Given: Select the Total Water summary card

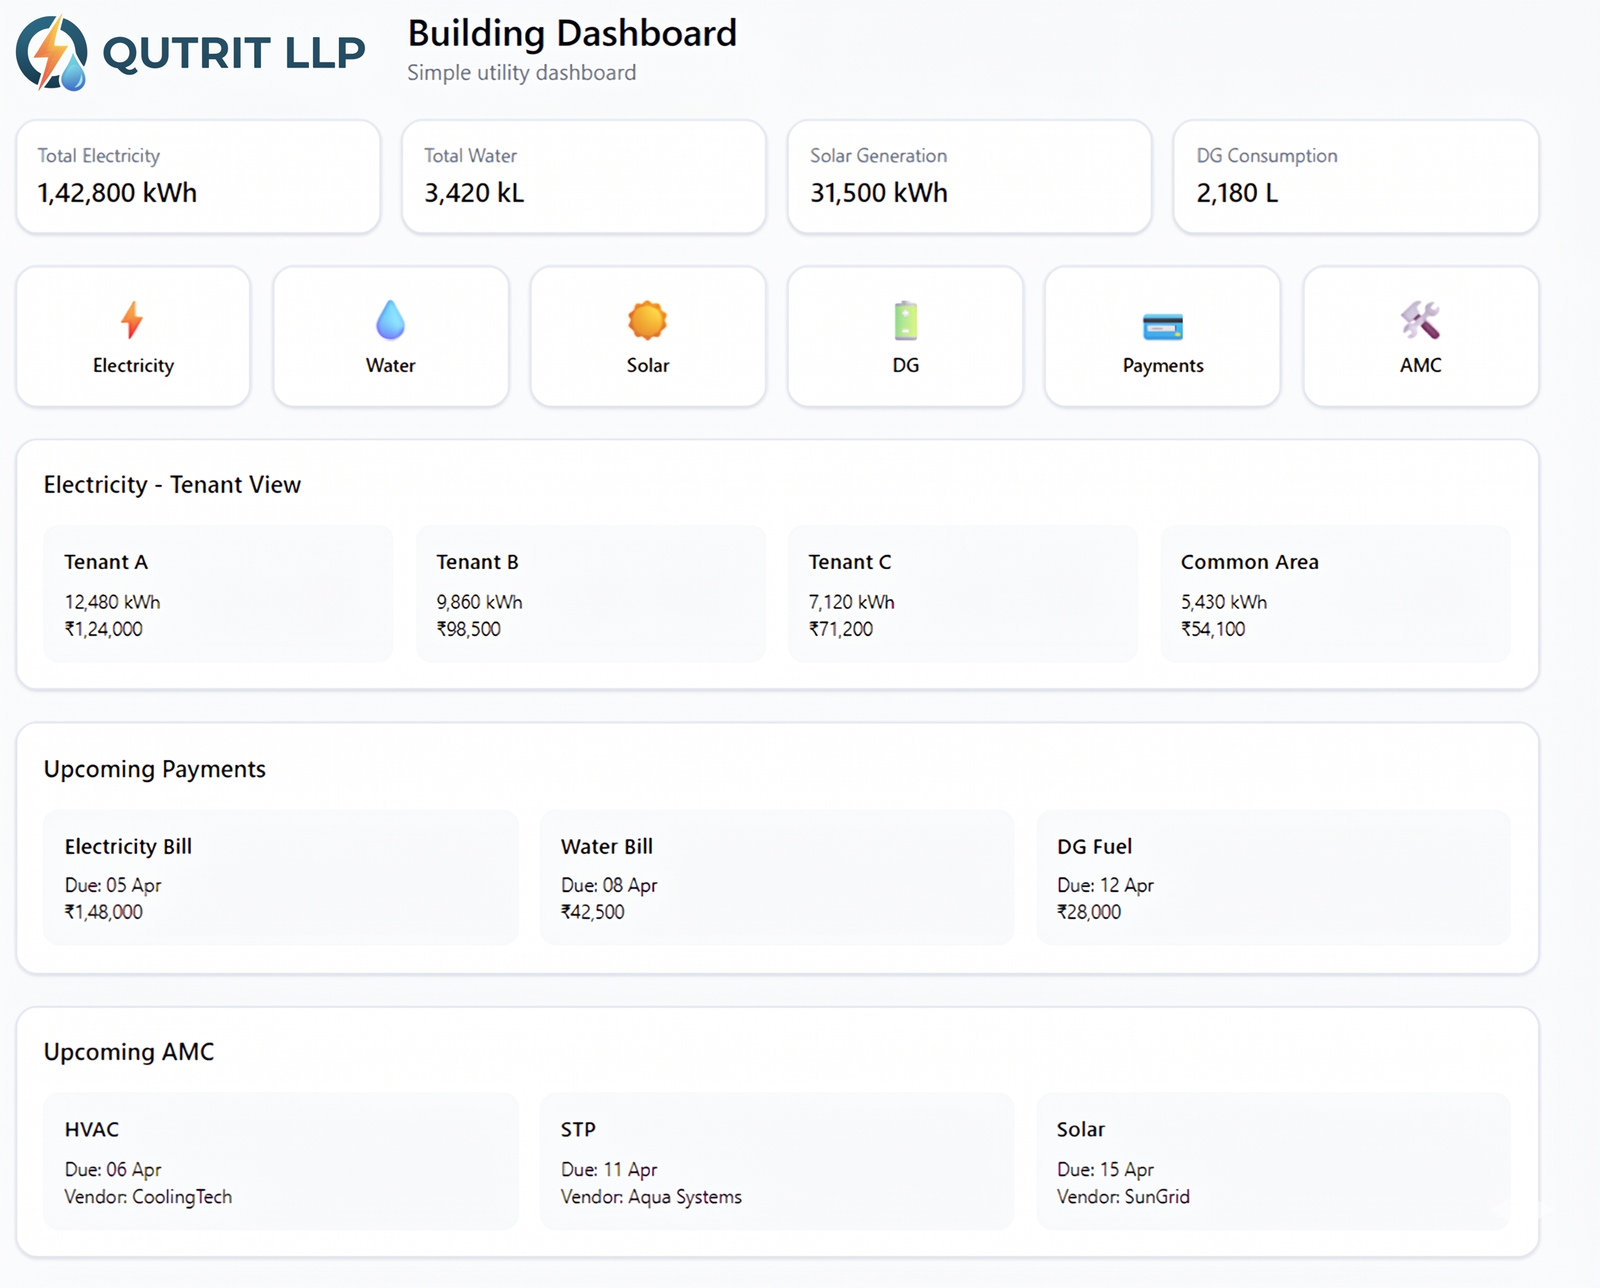Looking at the screenshot, I should click(584, 177).
